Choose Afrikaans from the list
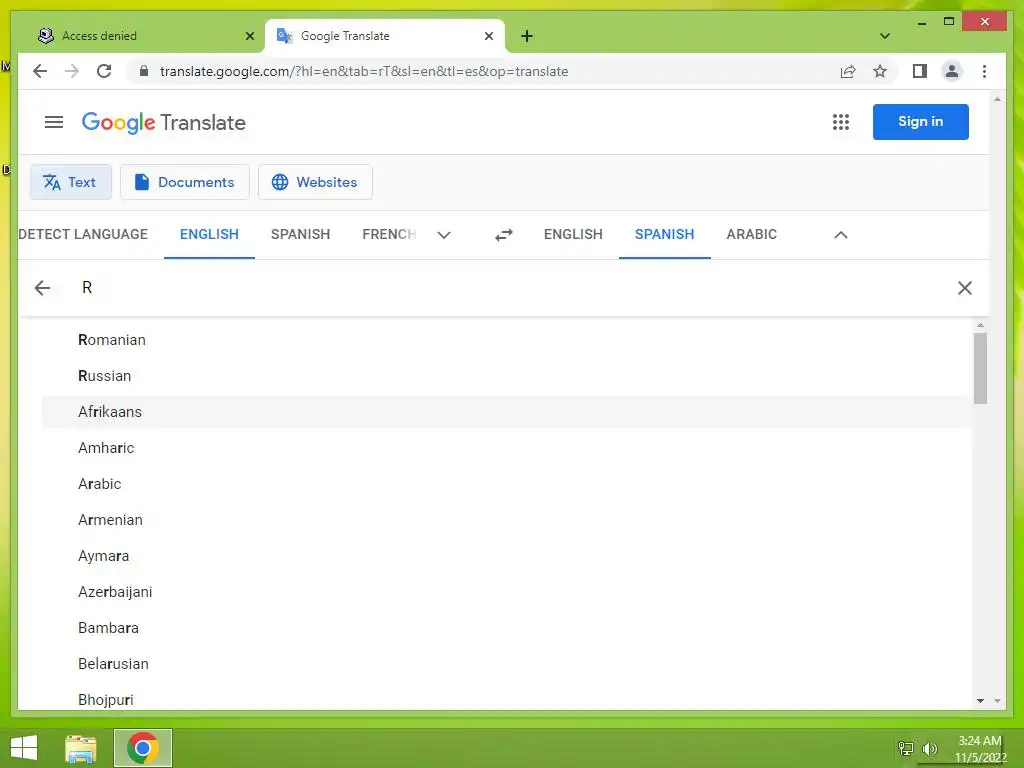The image size is (1024, 768). 507,412
